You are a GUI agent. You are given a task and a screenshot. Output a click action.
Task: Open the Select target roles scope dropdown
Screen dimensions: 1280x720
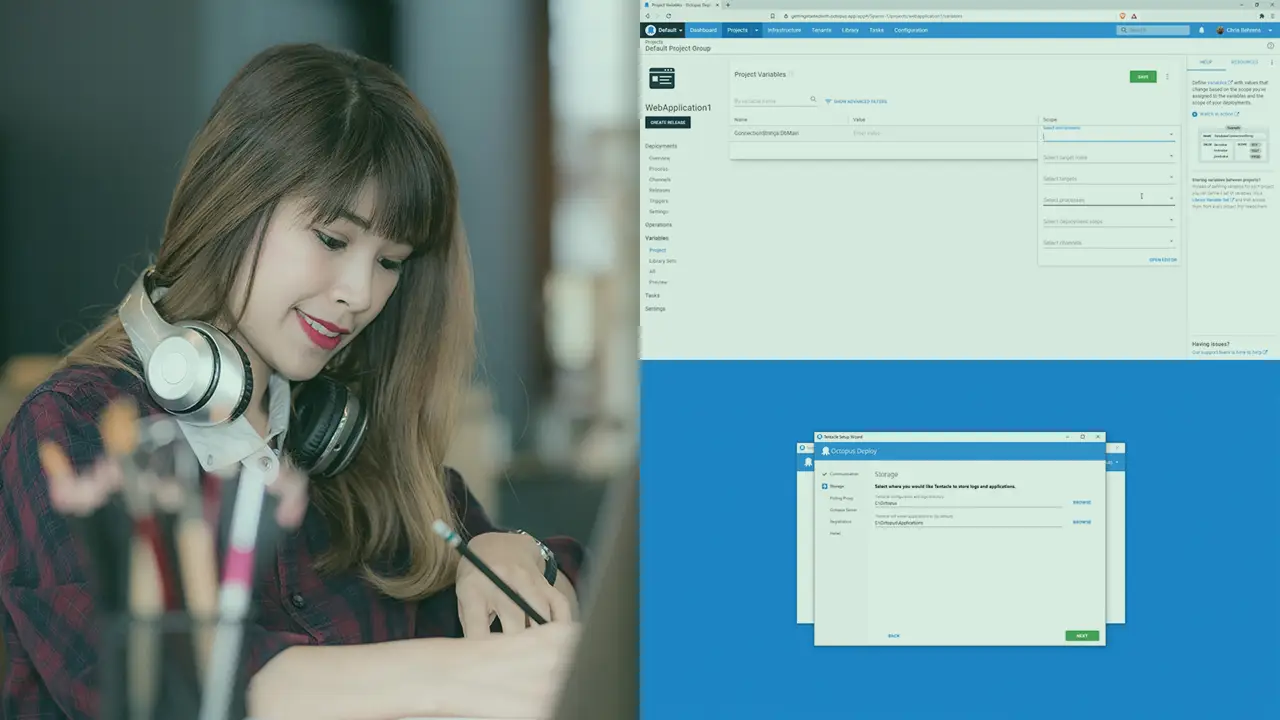point(1109,157)
